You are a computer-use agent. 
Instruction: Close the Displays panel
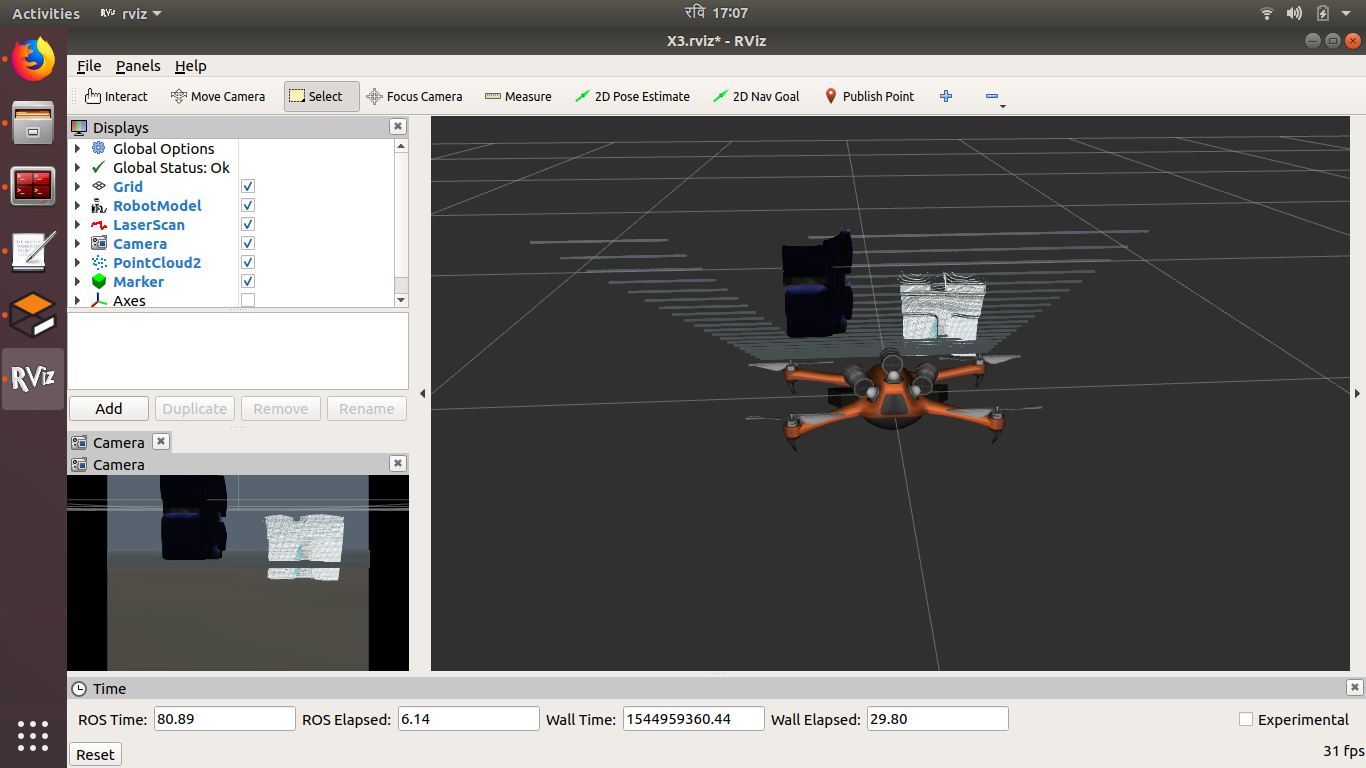[398, 126]
